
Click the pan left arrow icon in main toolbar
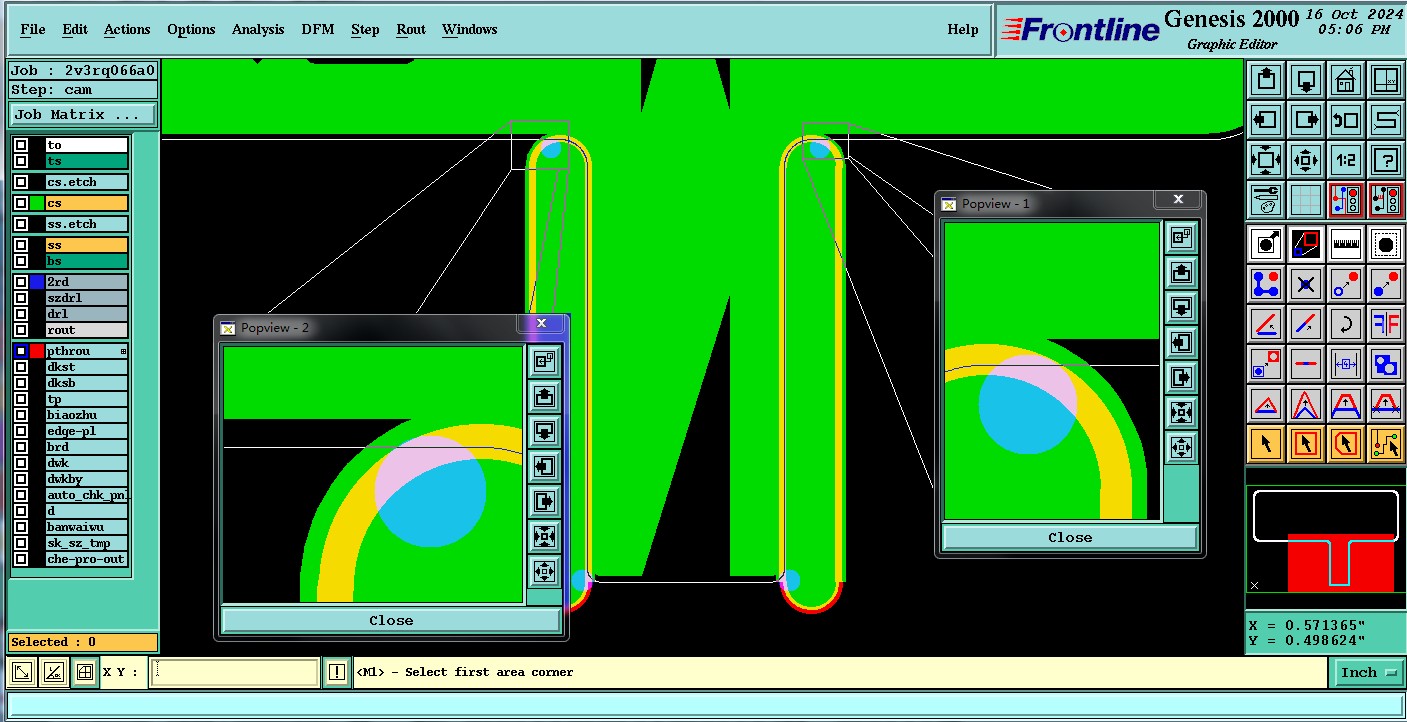(x=1266, y=120)
